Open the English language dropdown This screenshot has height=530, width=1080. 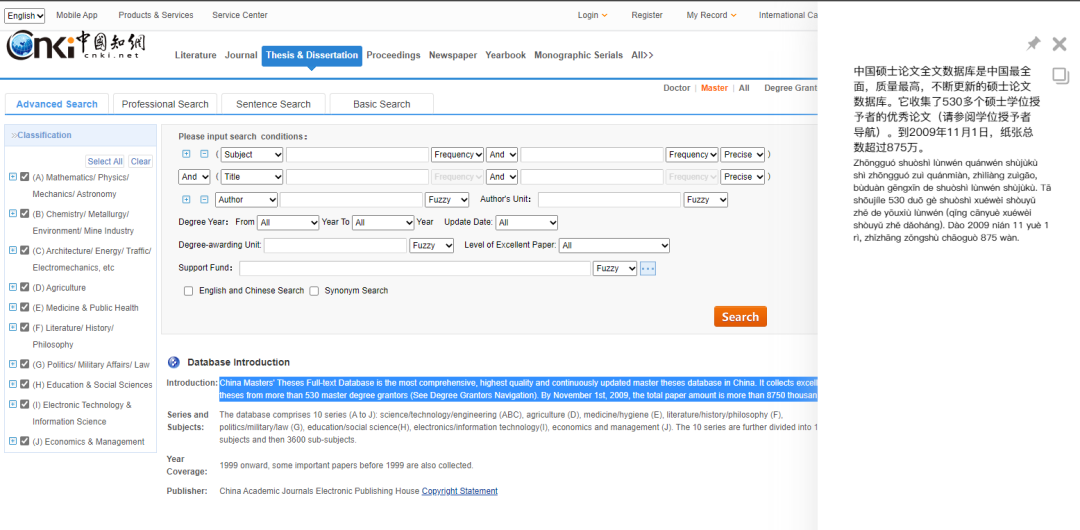(25, 16)
